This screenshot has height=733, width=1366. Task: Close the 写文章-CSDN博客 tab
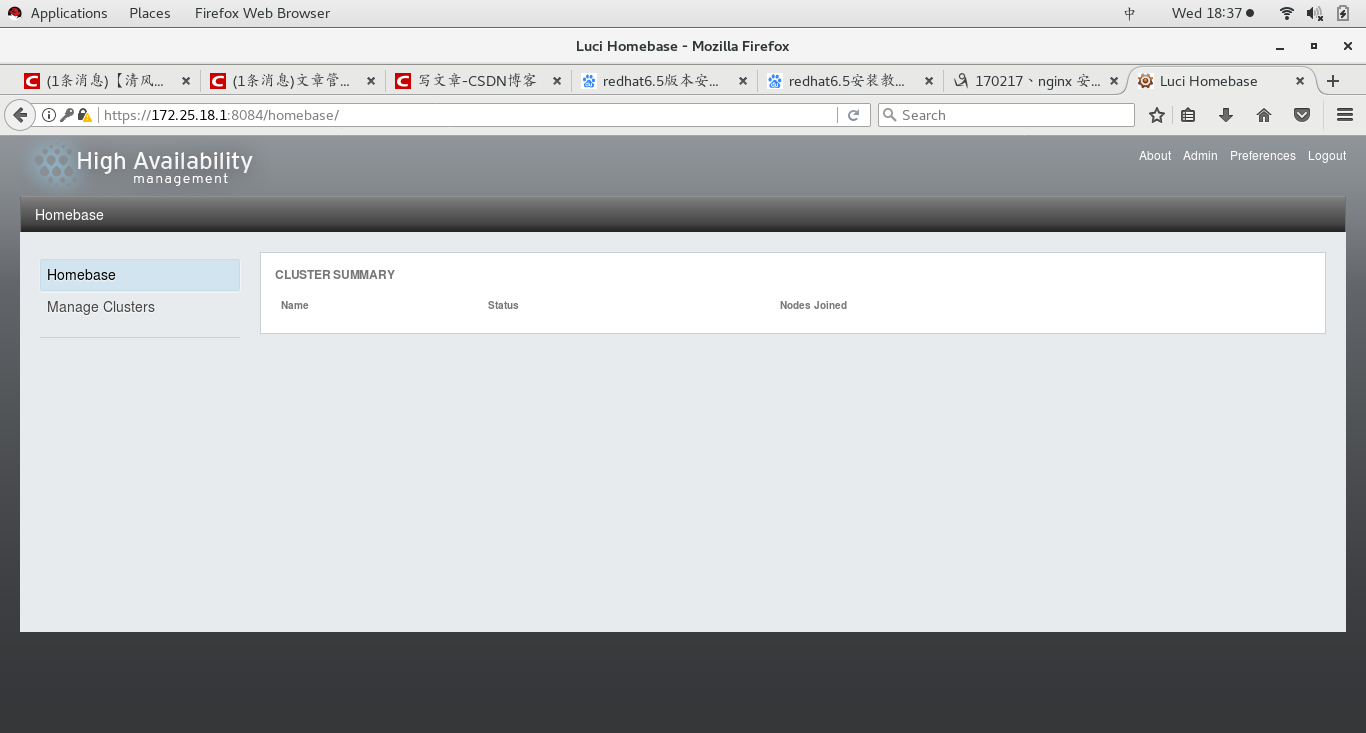point(557,81)
